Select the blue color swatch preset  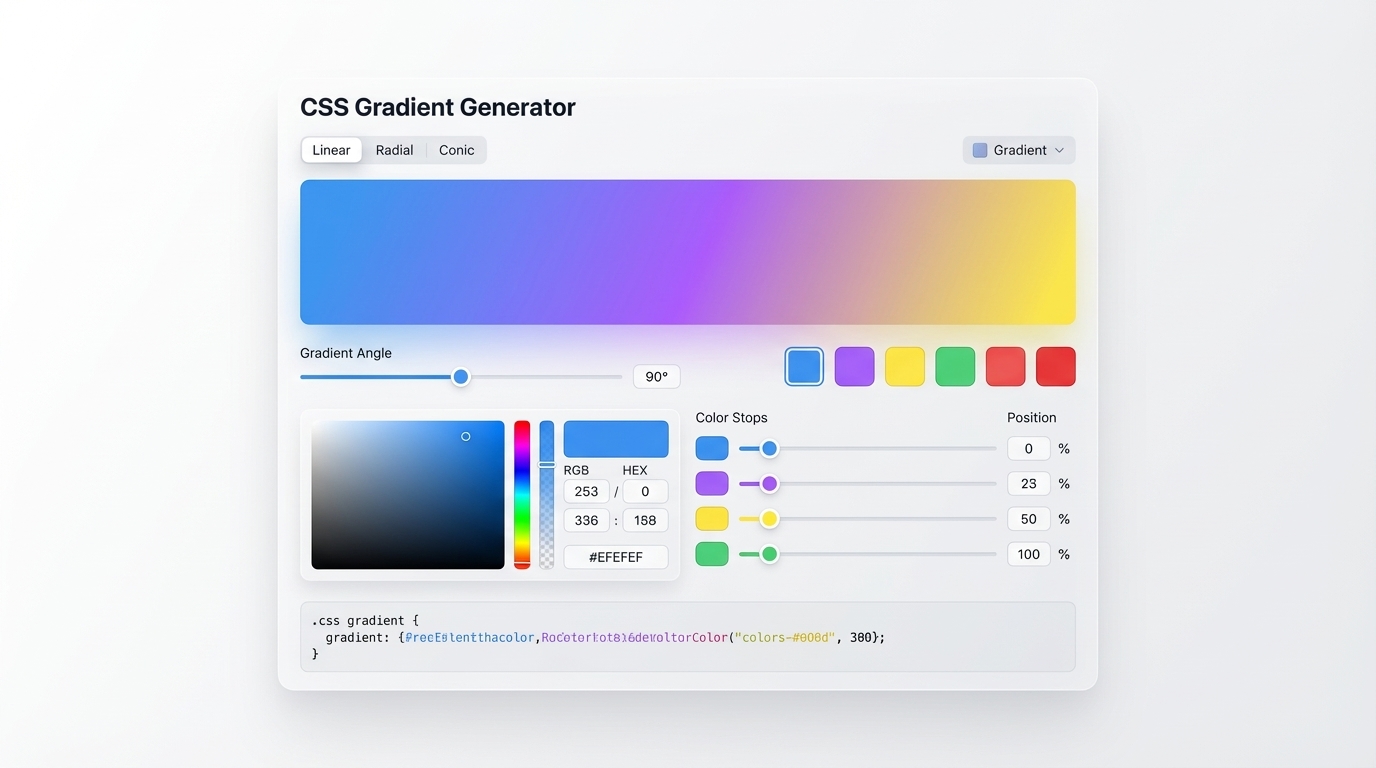point(804,366)
